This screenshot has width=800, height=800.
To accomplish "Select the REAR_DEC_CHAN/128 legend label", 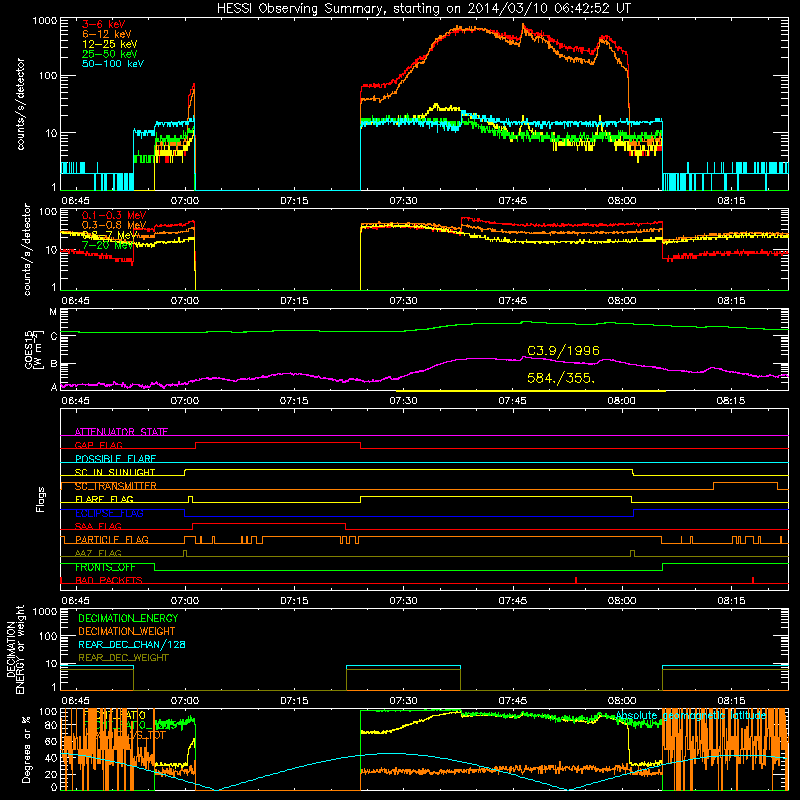I will 132,644.
